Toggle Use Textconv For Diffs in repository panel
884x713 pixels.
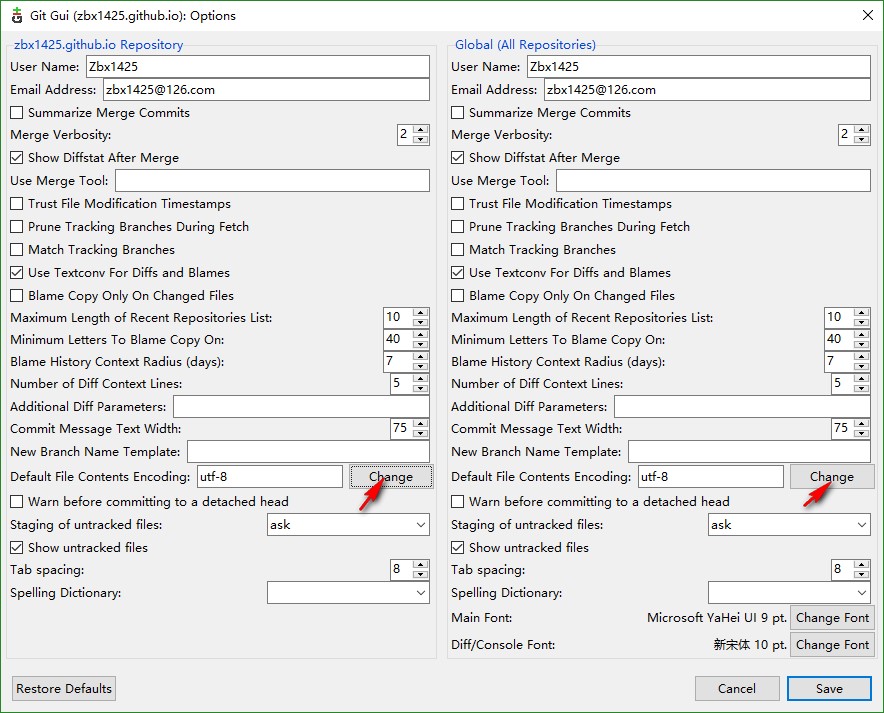[x=17, y=273]
